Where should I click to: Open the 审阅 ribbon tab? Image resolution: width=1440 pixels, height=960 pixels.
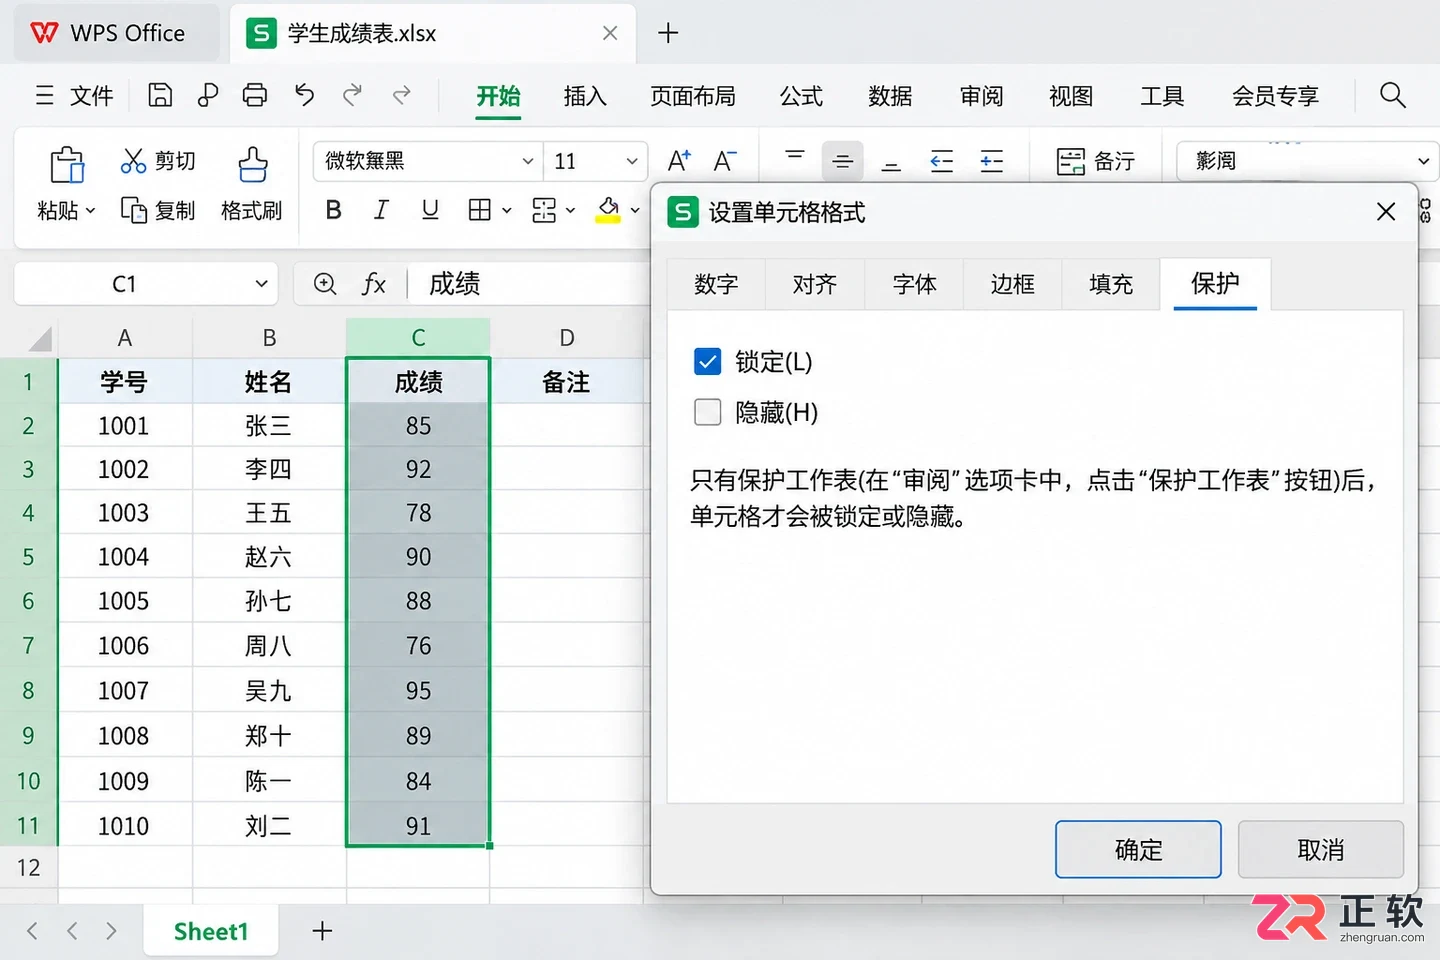coord(981,96)
